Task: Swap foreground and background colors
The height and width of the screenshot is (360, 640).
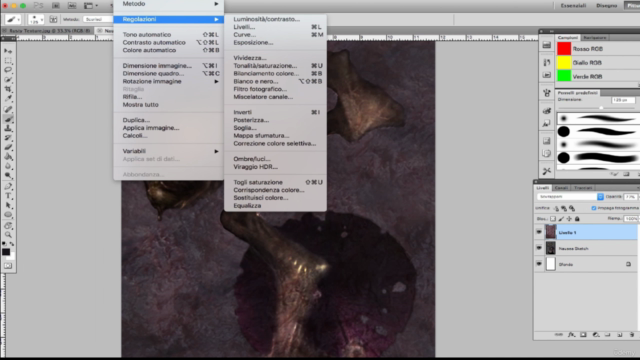Action: [x=12, y=244]
